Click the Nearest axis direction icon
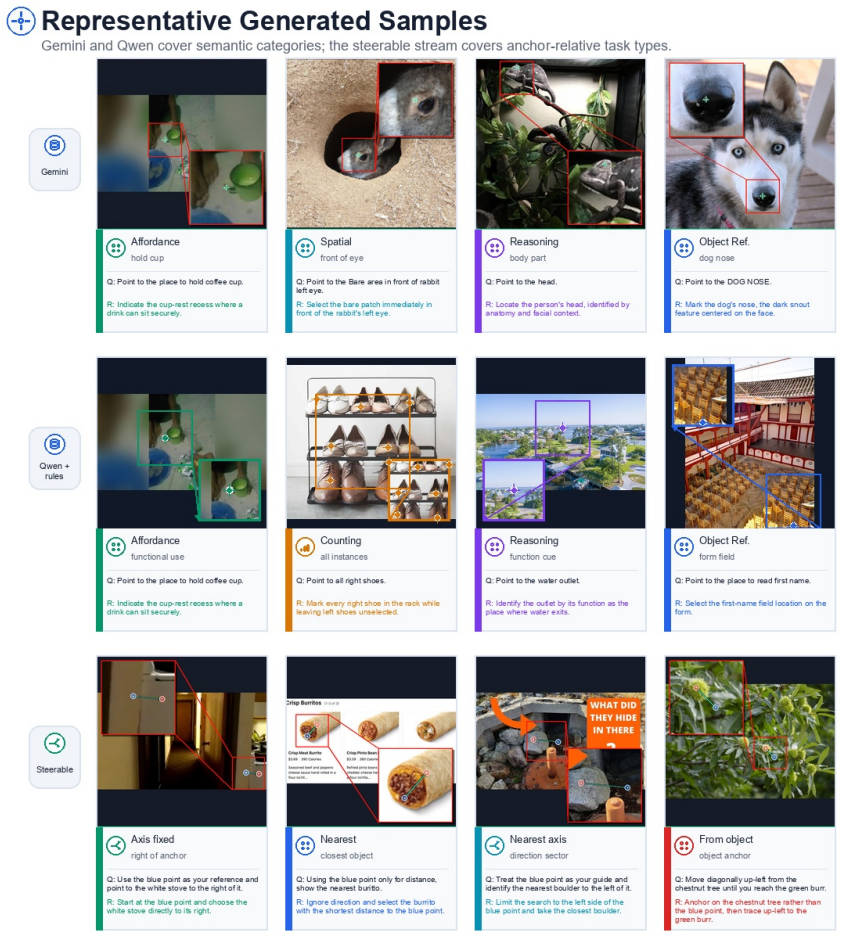843x938 pixels. (494, 845)
